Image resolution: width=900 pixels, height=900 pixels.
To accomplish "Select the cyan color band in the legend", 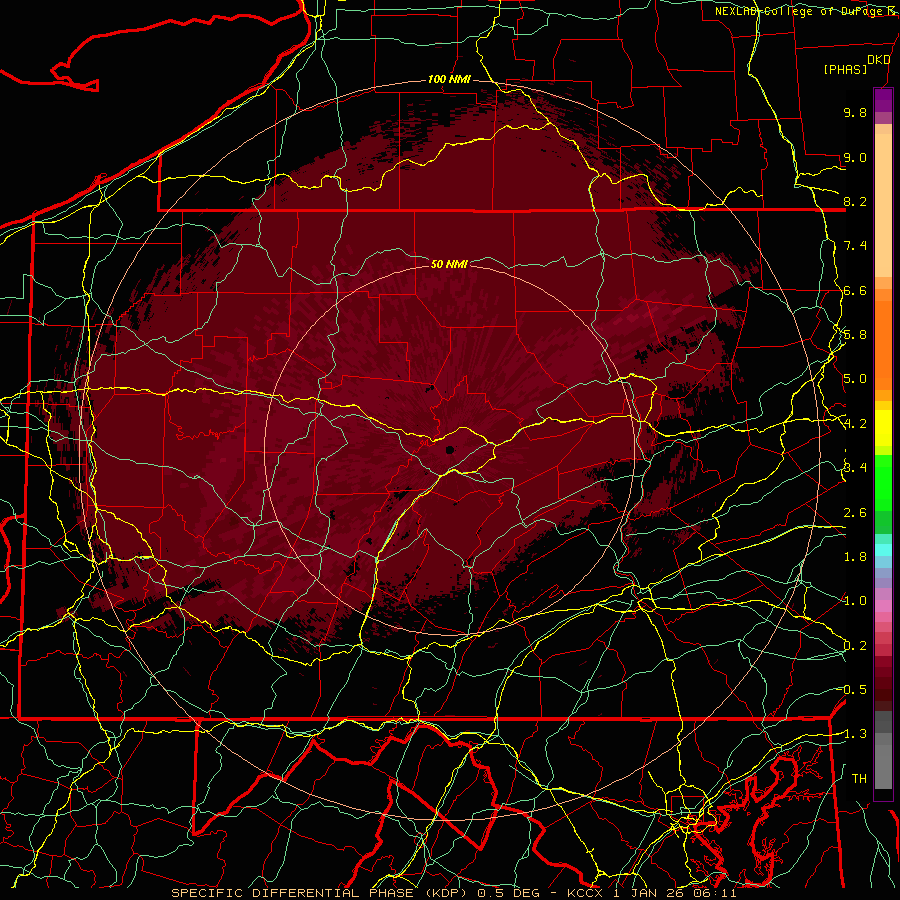I will 883,550.
